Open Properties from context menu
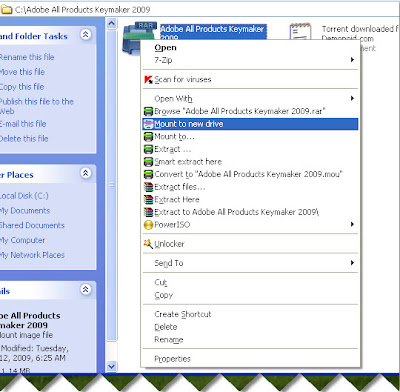 pos(250,359)
